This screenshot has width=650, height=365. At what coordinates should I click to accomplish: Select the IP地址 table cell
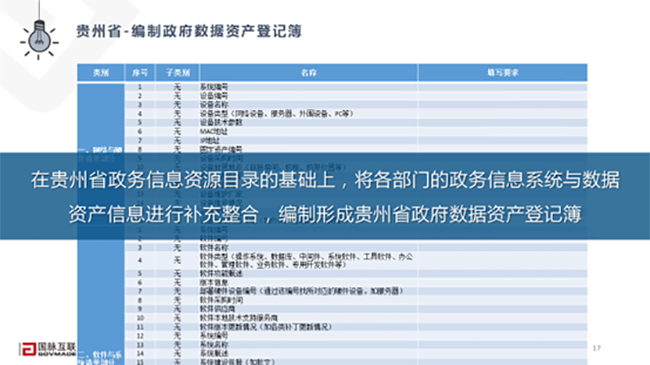click(x=308, y=141)
